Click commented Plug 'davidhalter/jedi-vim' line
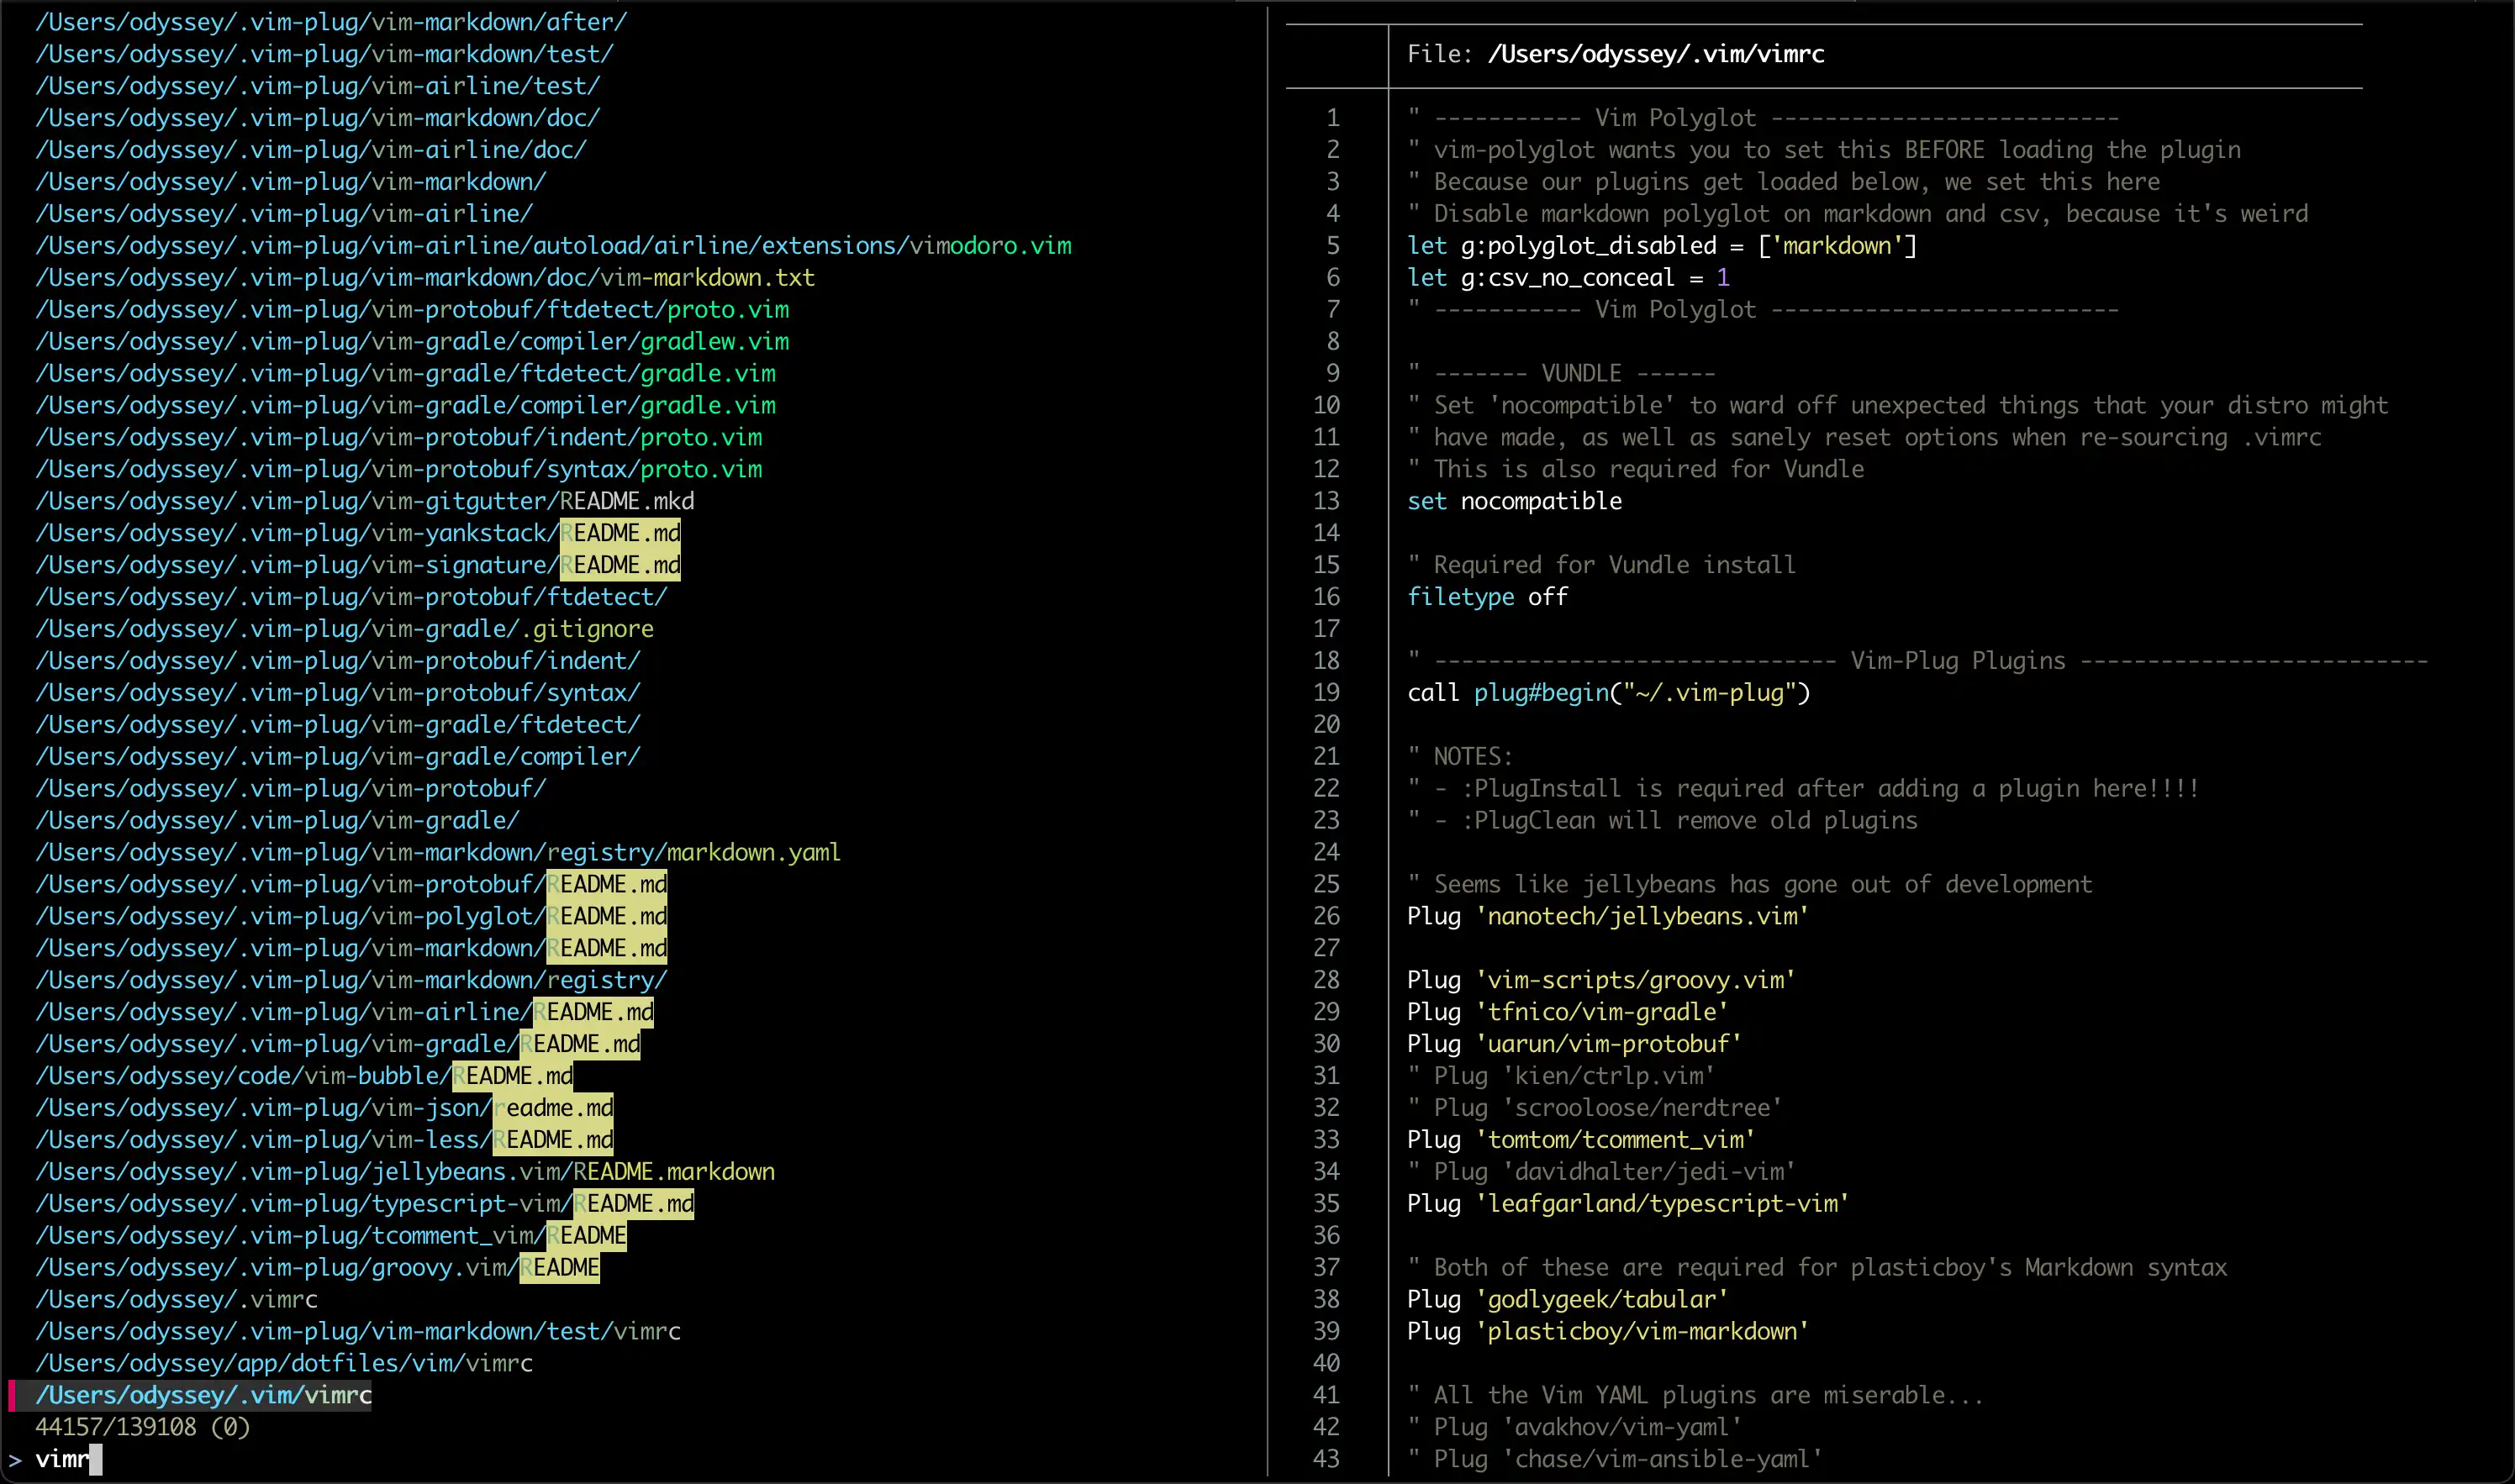2515x1484 pixels. point(1601,1172)
